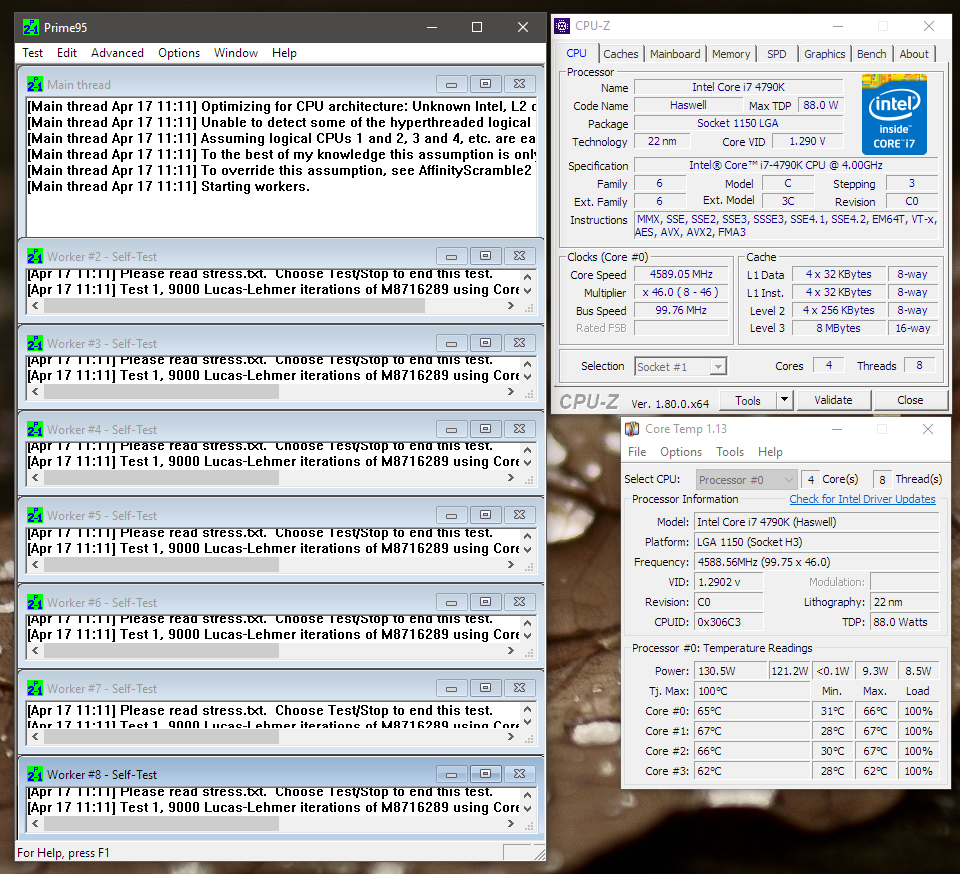Maximize the Worker #7 child window
The image size is (960, 874).
click(x=486, y=688)
